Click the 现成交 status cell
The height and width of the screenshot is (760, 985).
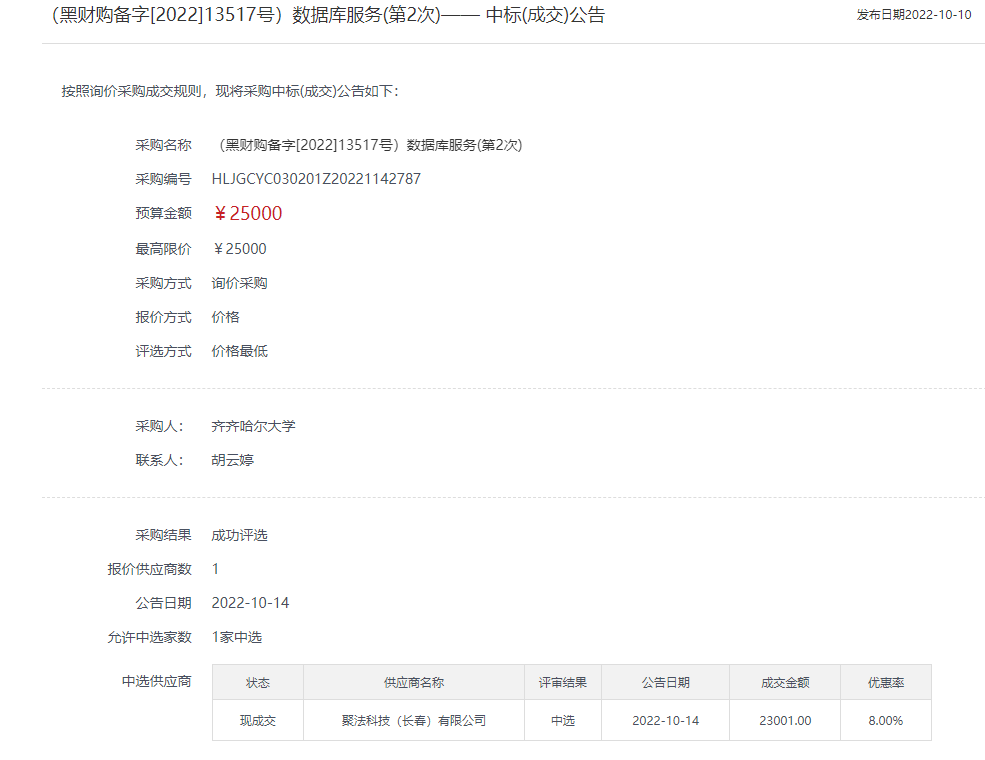[258, 720]
